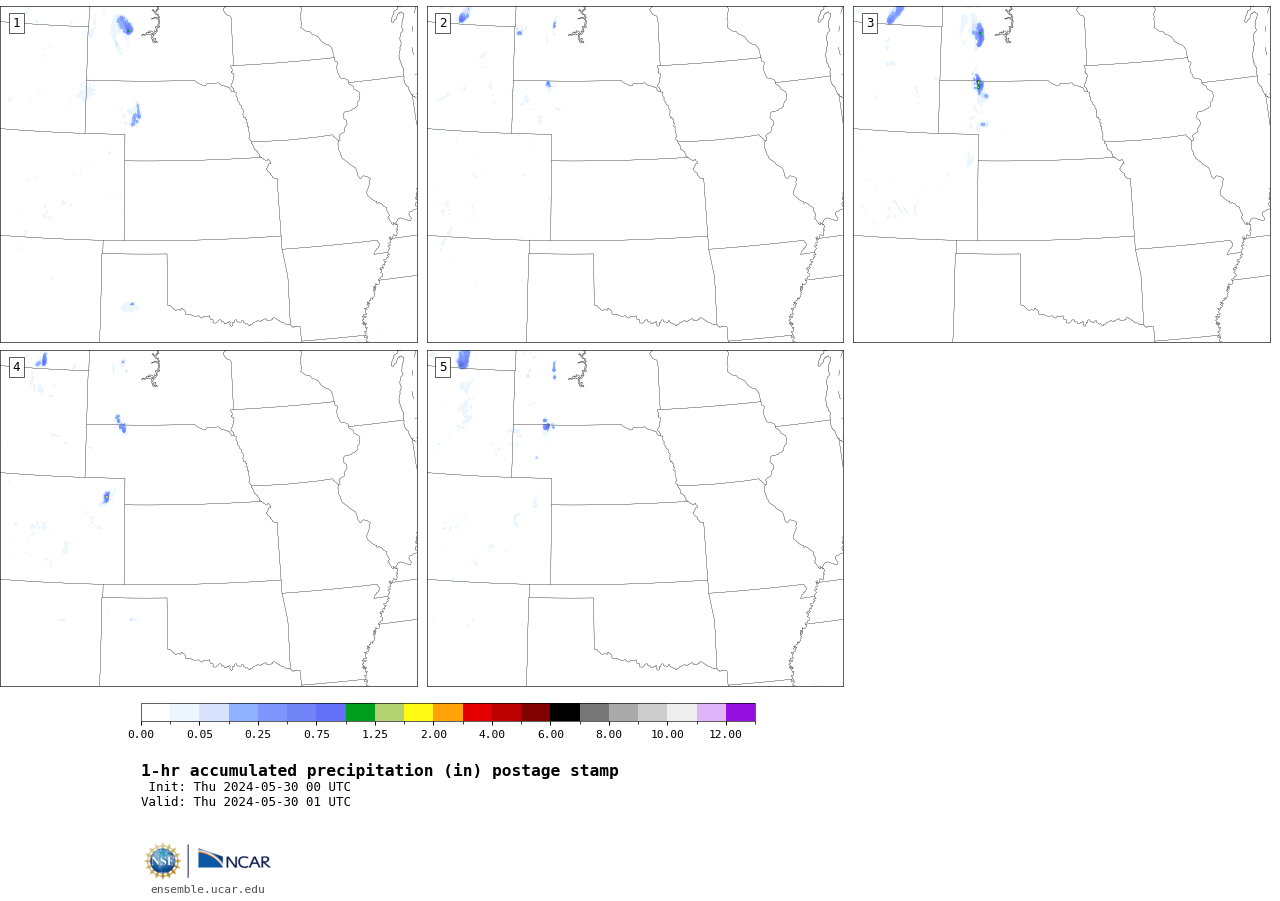Click the colorbar label 6.00
This screenshot has height=901, width=1280.
[x=551, y=735]
